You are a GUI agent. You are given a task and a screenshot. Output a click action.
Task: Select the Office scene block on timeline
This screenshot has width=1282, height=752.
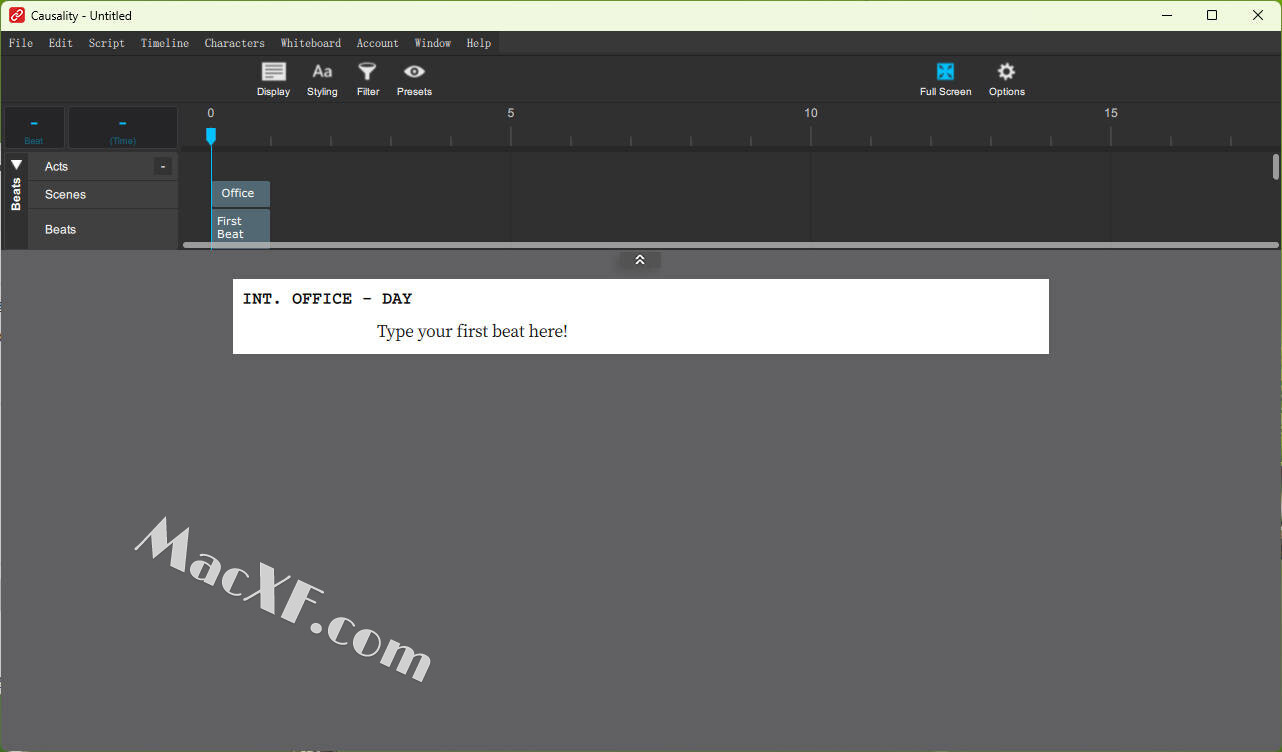pos(240,193)
